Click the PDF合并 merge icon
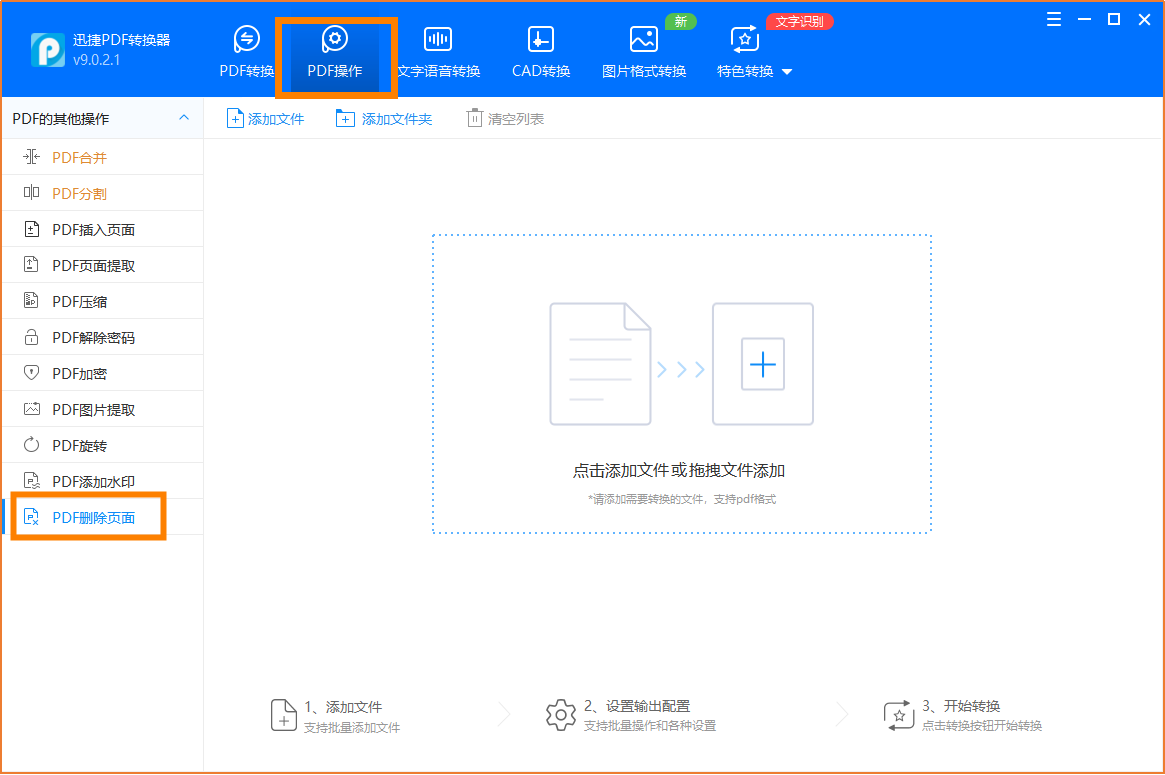Viewport: 1165px width, 775px height. point(31,157)
